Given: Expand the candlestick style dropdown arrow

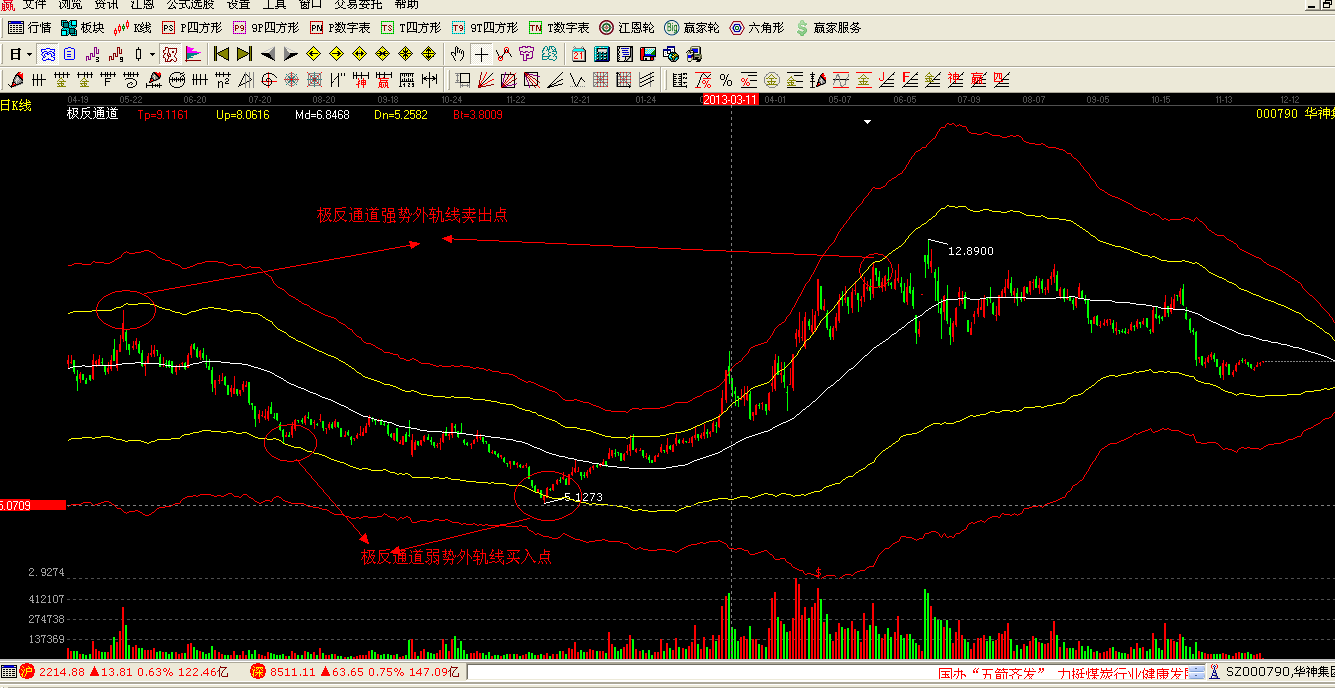Looking at the screenshot, I should pyautogui.click(x=152, y=54).
